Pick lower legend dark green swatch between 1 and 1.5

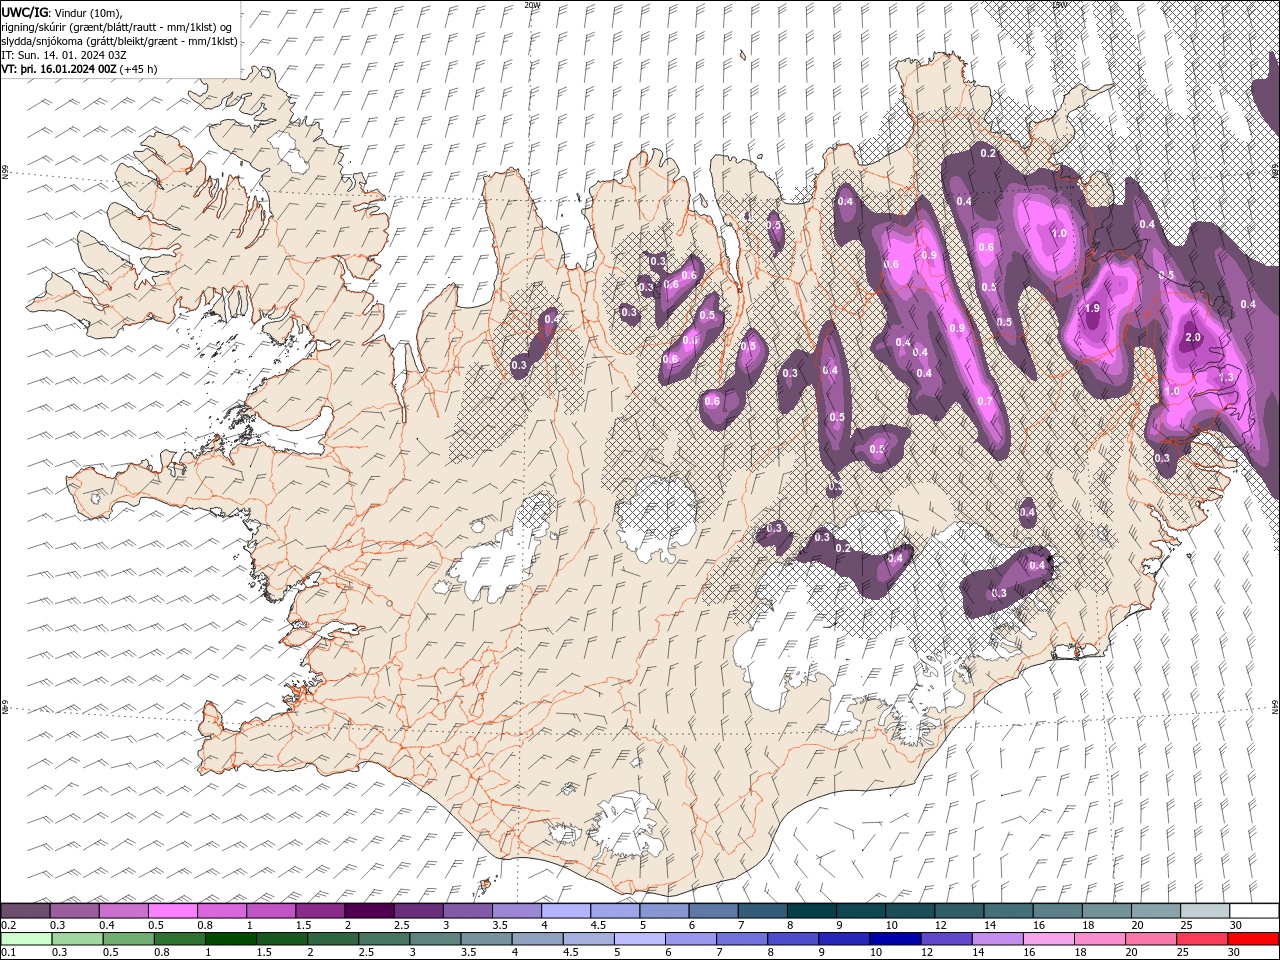coord(231,939)
